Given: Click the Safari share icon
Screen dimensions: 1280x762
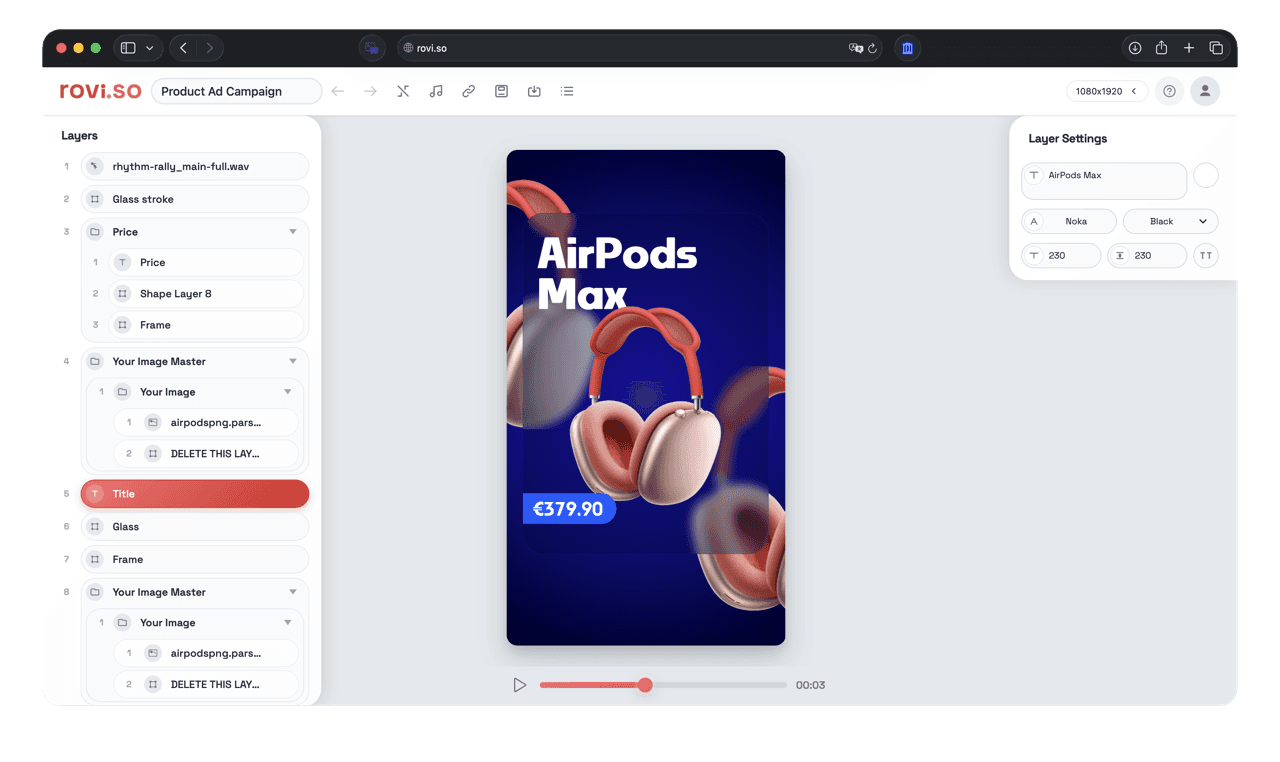Looking at the screenshot, I should pyautogui.click(x=1161, y=48).
